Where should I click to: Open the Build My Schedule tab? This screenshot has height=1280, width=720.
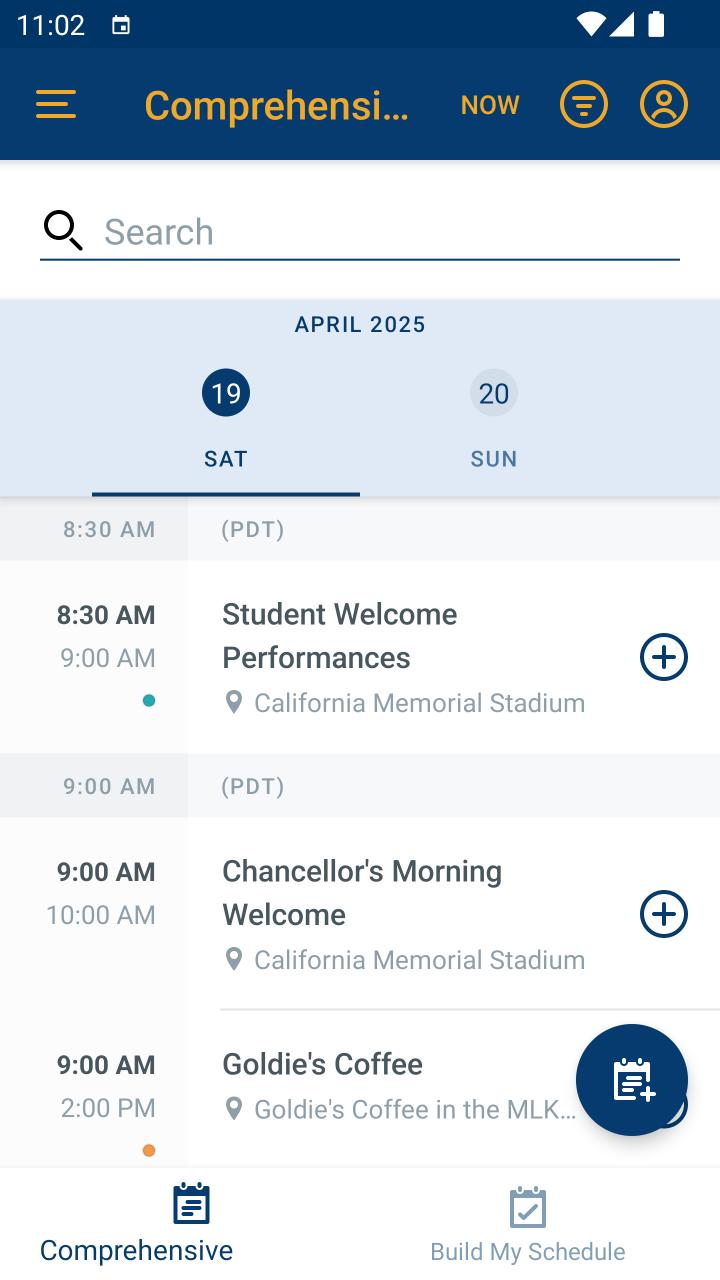pyautogui.click(x=527, y=1224)
